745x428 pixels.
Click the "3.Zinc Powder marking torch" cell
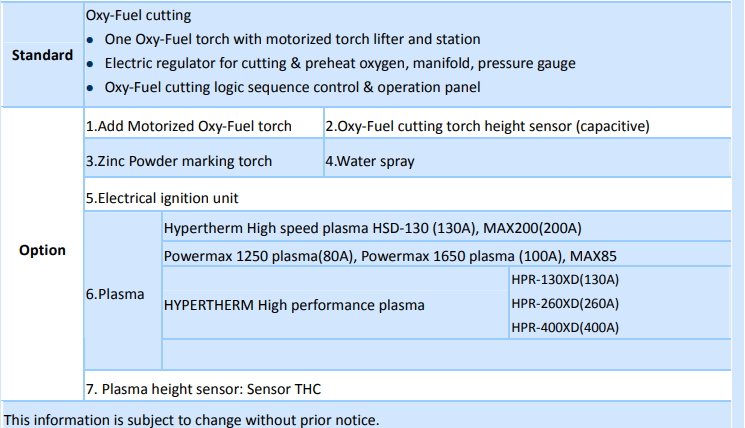pyautogui.click(x=178, y=161)
